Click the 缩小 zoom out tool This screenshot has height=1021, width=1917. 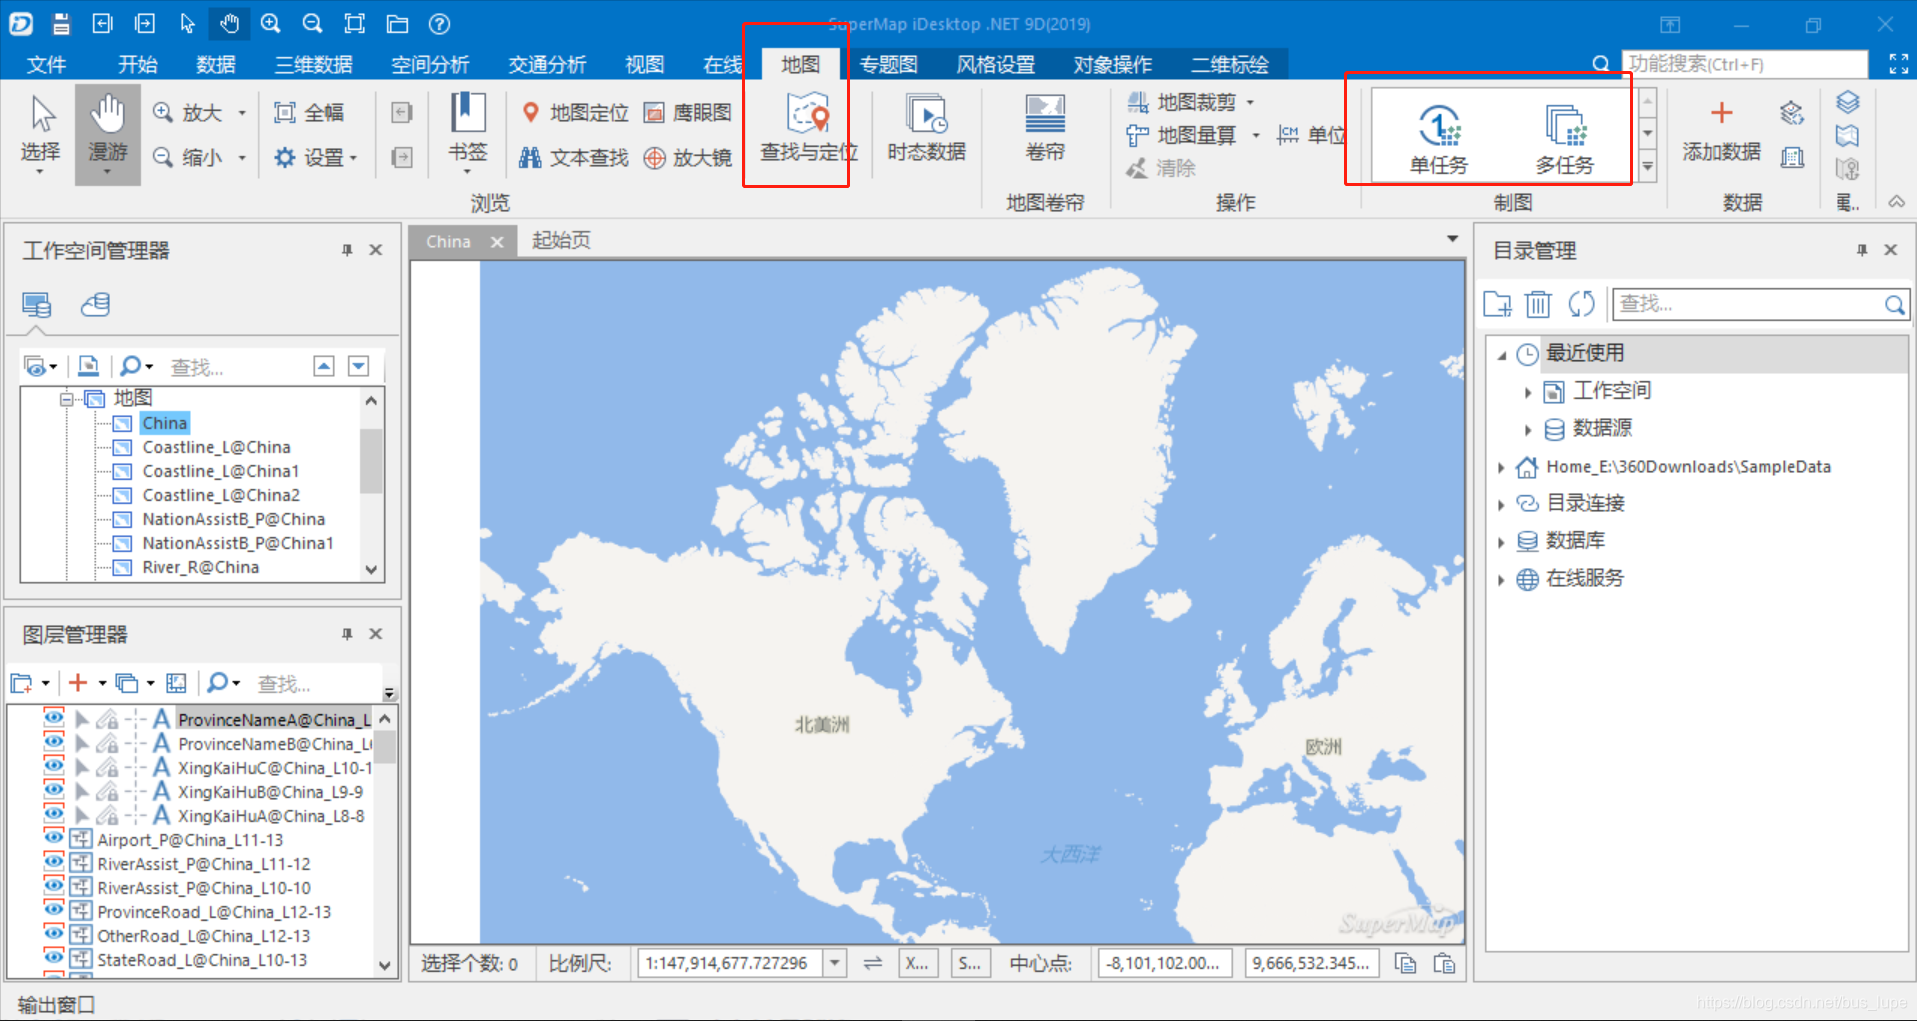pos(188,157)
